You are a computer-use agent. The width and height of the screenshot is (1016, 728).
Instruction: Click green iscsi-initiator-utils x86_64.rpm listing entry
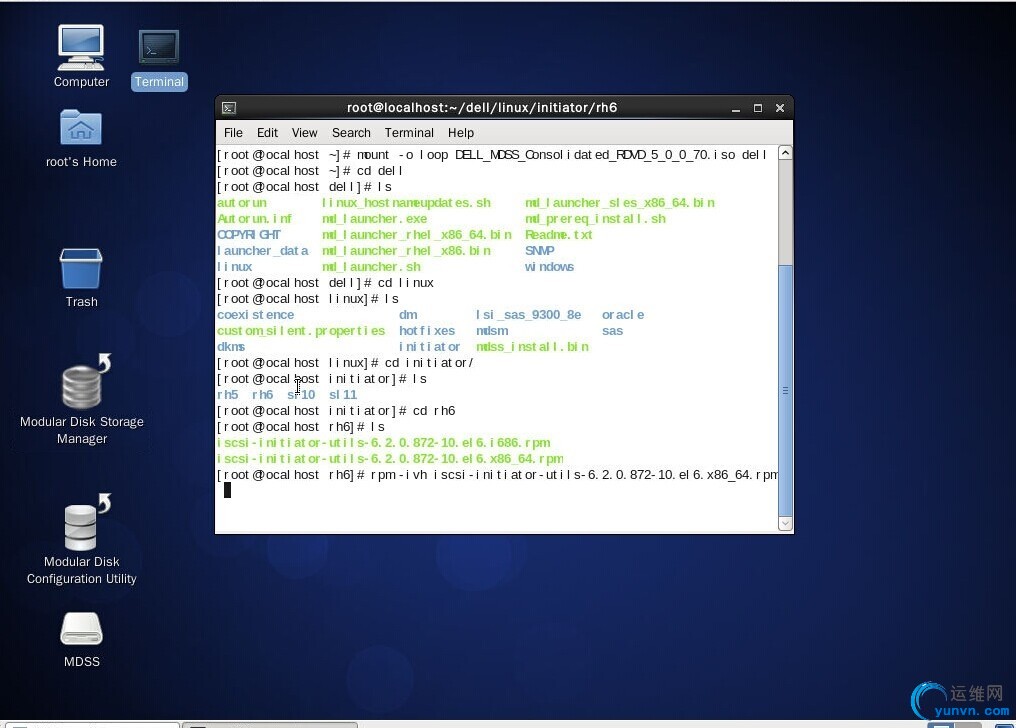click(x=390, y=459)
